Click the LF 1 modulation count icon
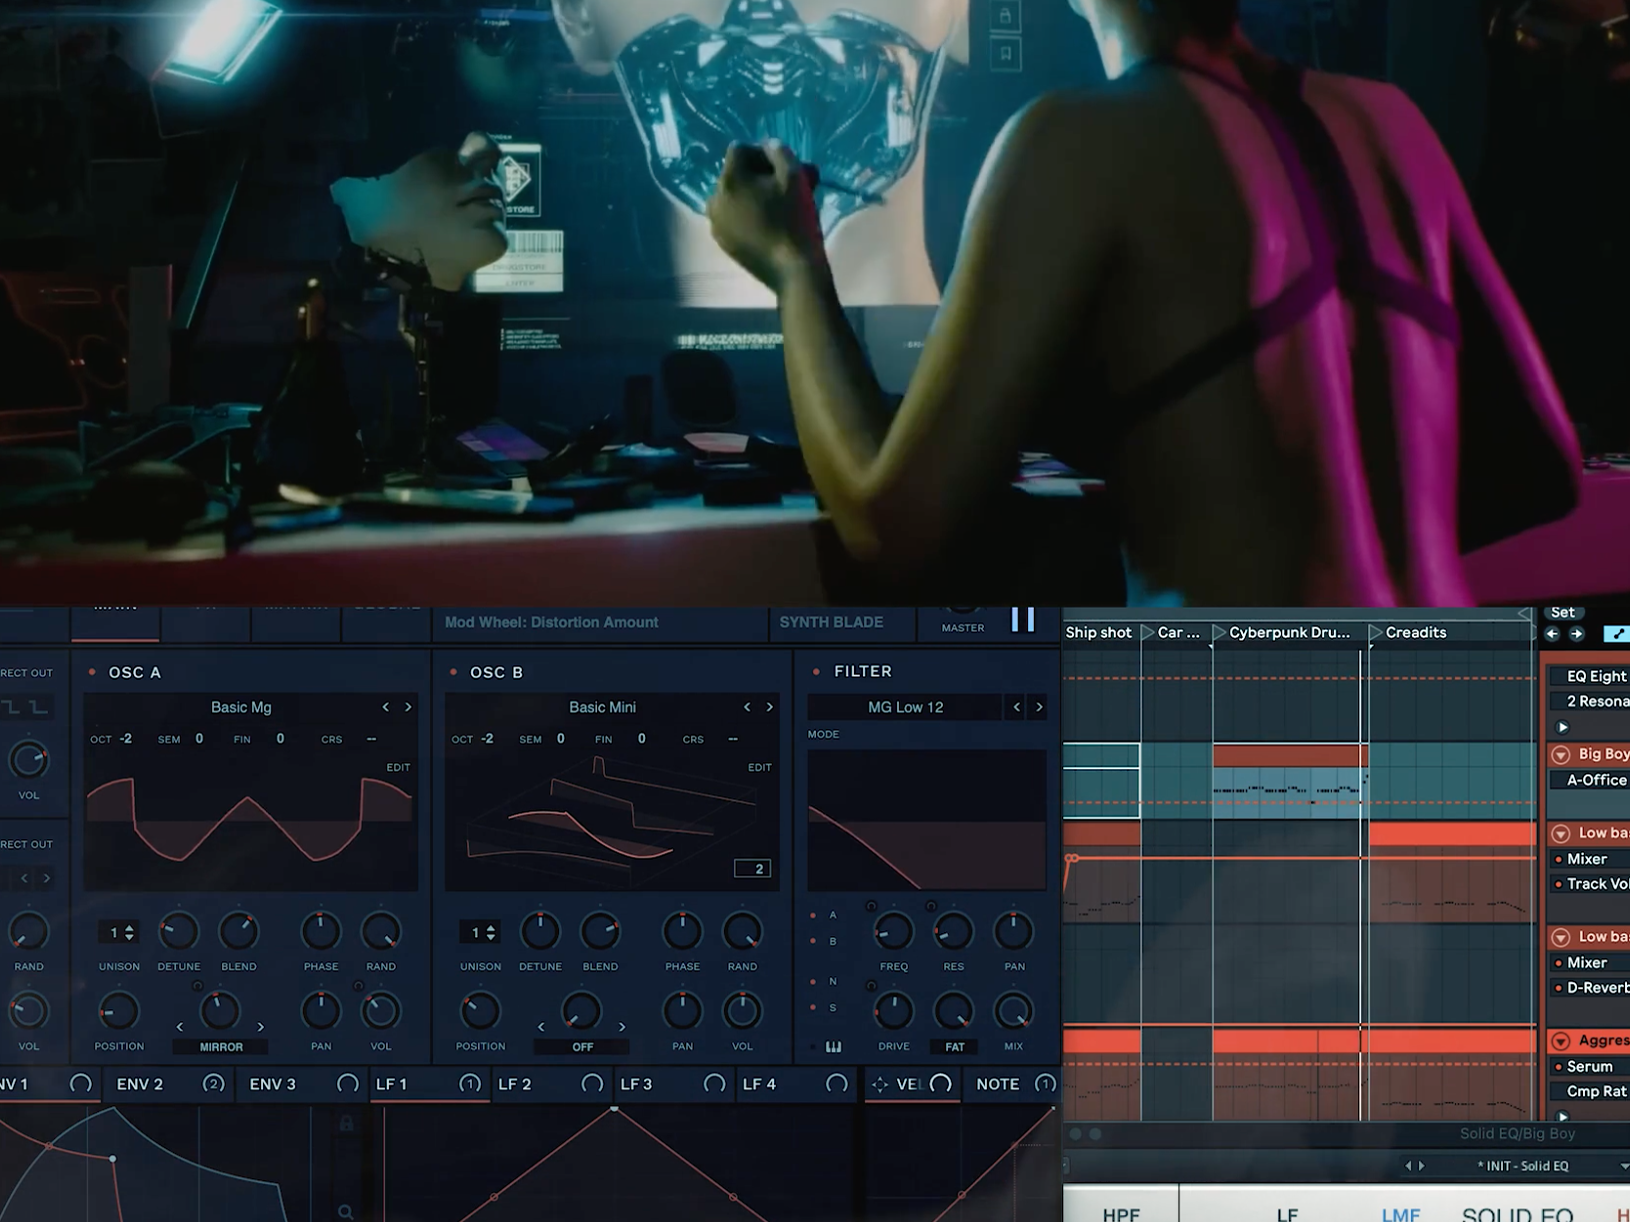This screenshot has height=1222, width=1630. pos(469,1083)
